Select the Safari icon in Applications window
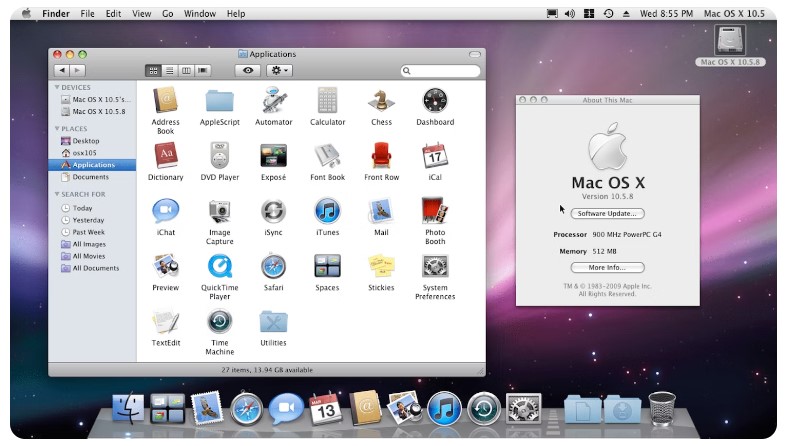 [274, 266]
